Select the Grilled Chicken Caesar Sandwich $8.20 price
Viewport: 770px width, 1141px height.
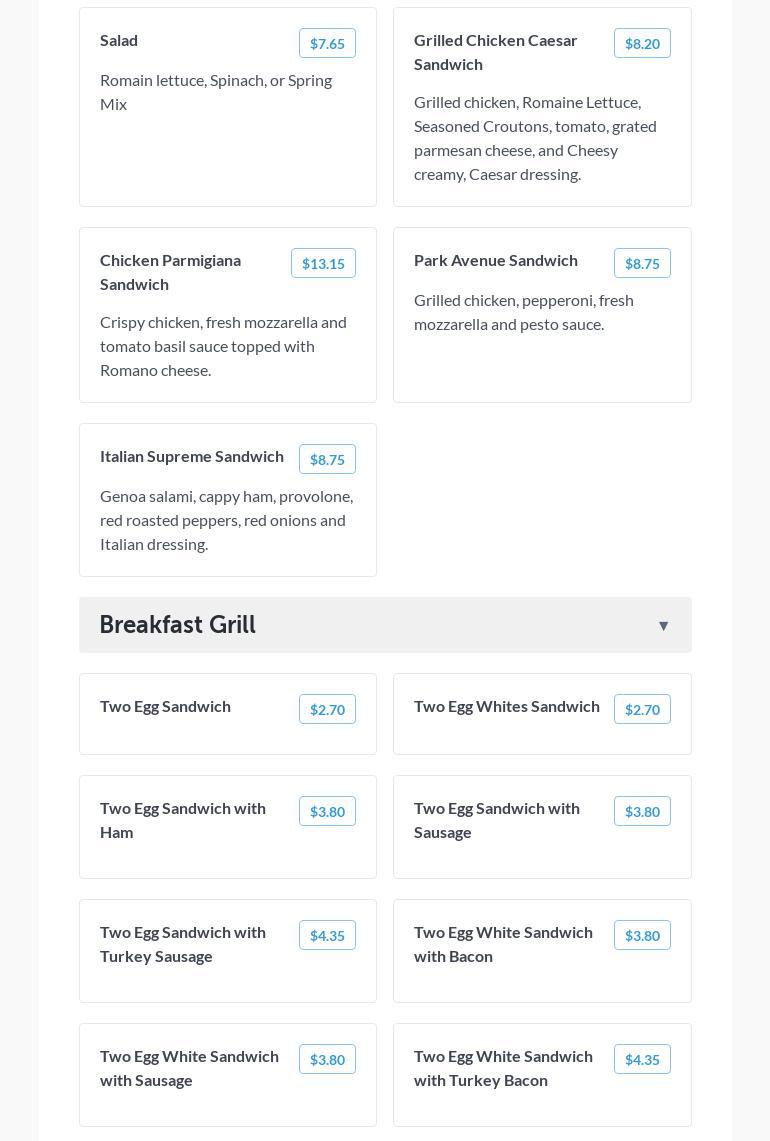(x=642, y=43)
